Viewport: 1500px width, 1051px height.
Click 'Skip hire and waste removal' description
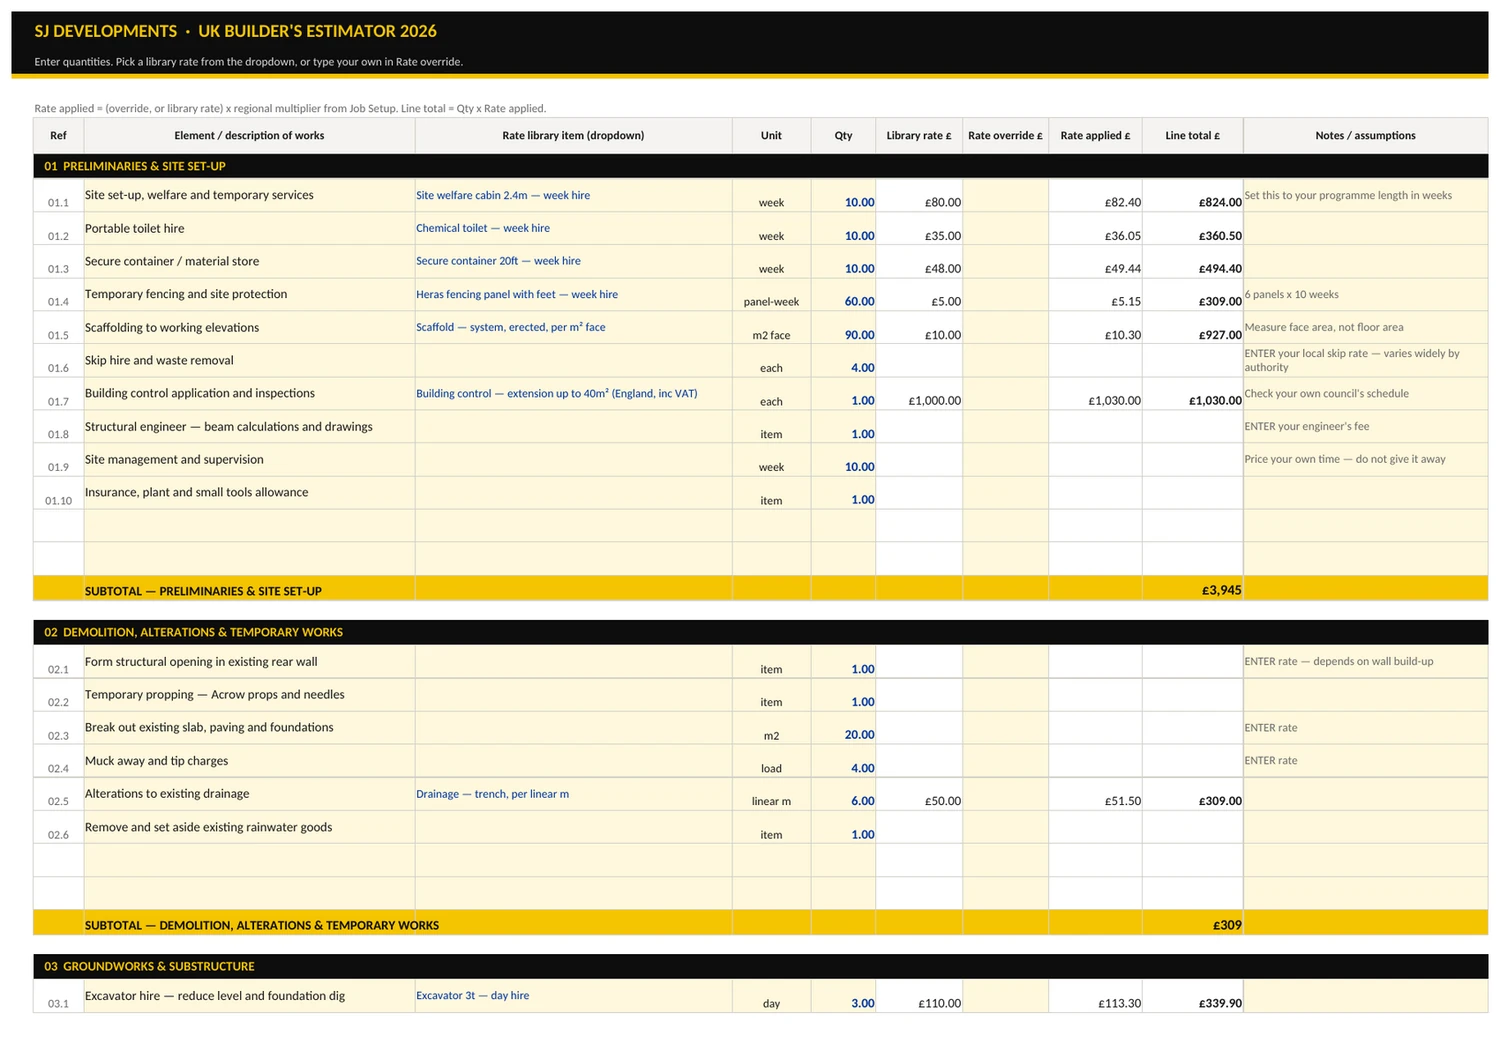tap(249, 361)
